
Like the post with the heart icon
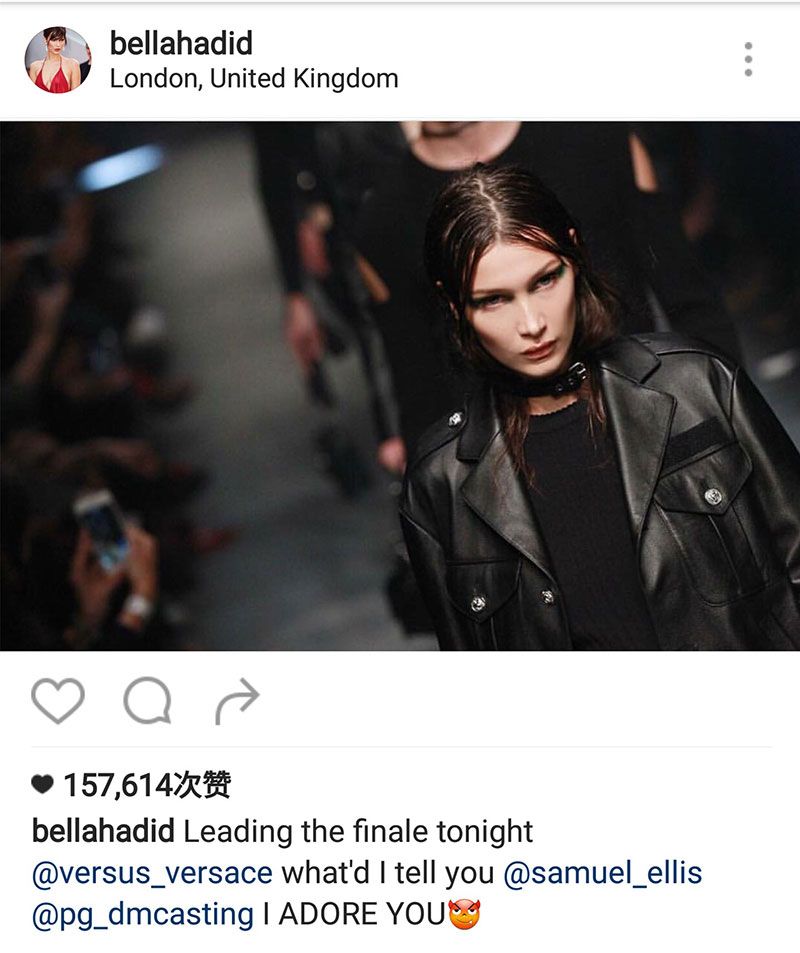[58, 700]
